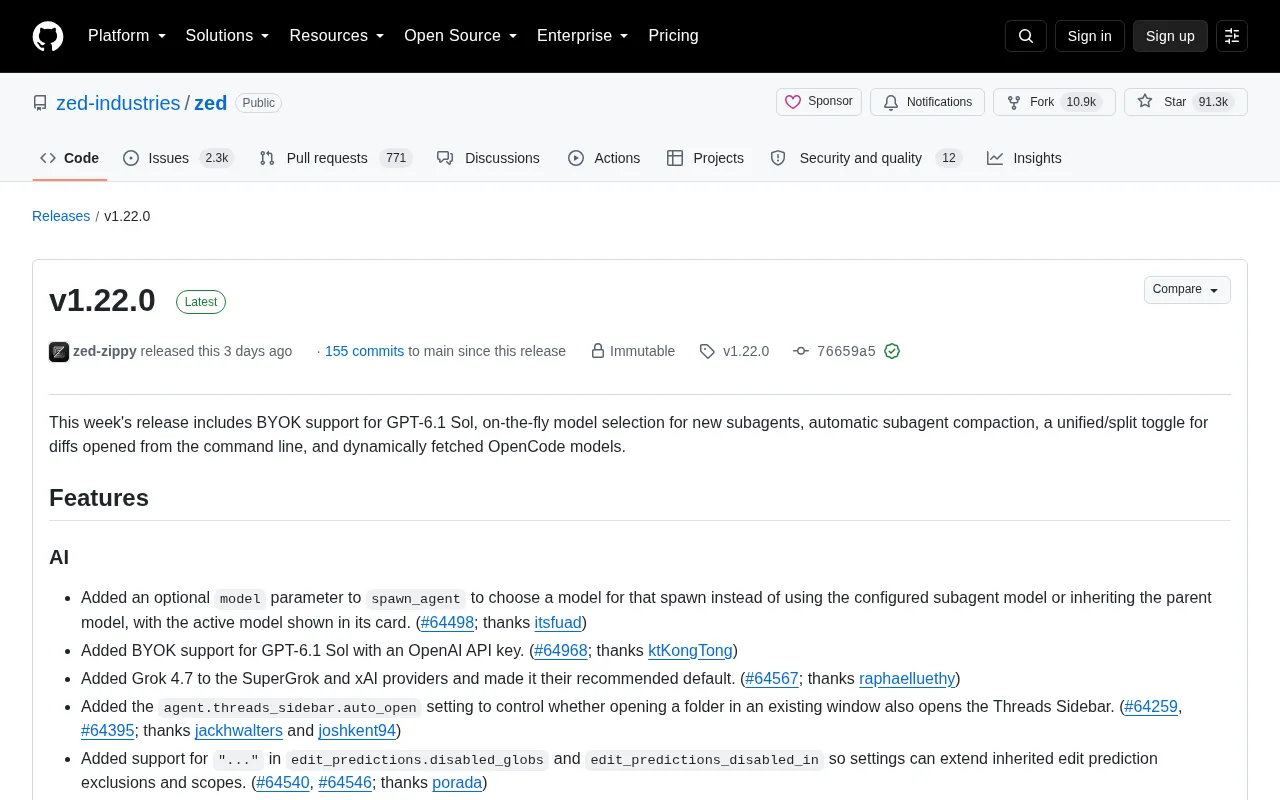Open contributor raphaelluethy profile
The height and width of the screenshot is (800, 1280).
coord(907,679)
